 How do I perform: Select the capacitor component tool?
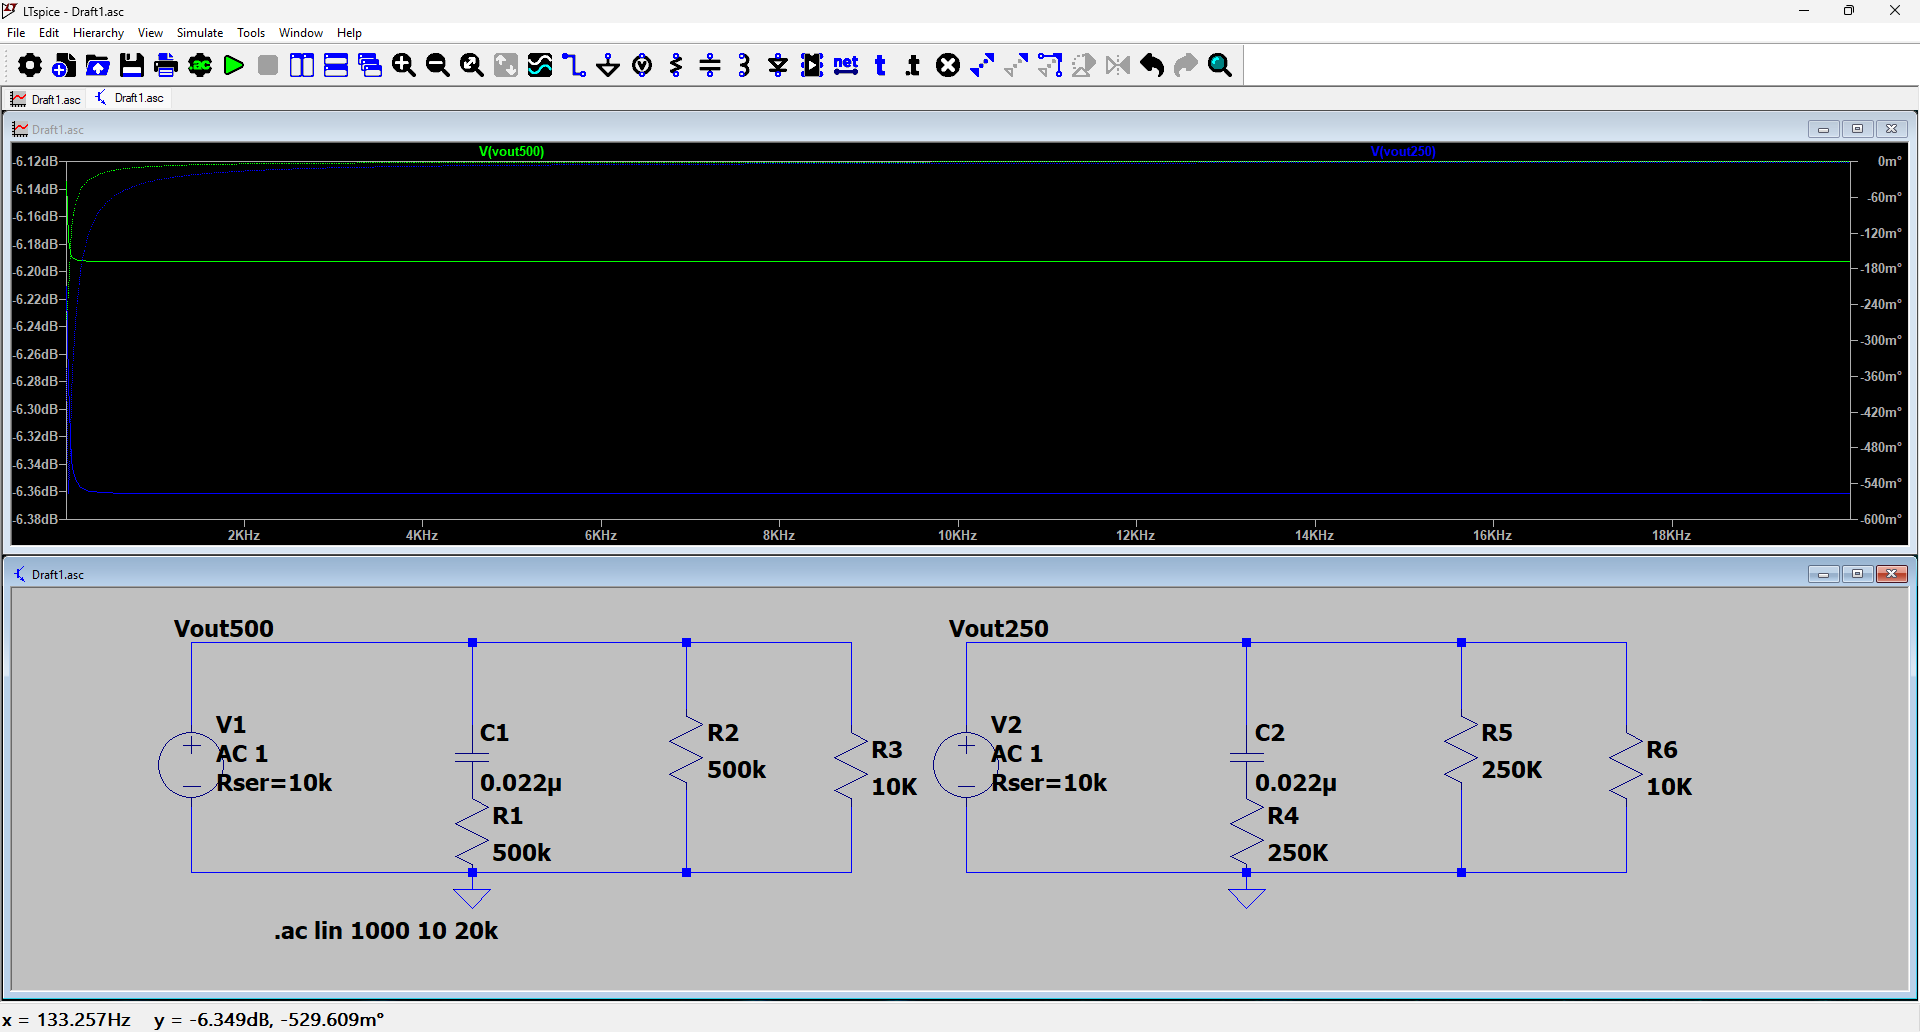[710, 66]
